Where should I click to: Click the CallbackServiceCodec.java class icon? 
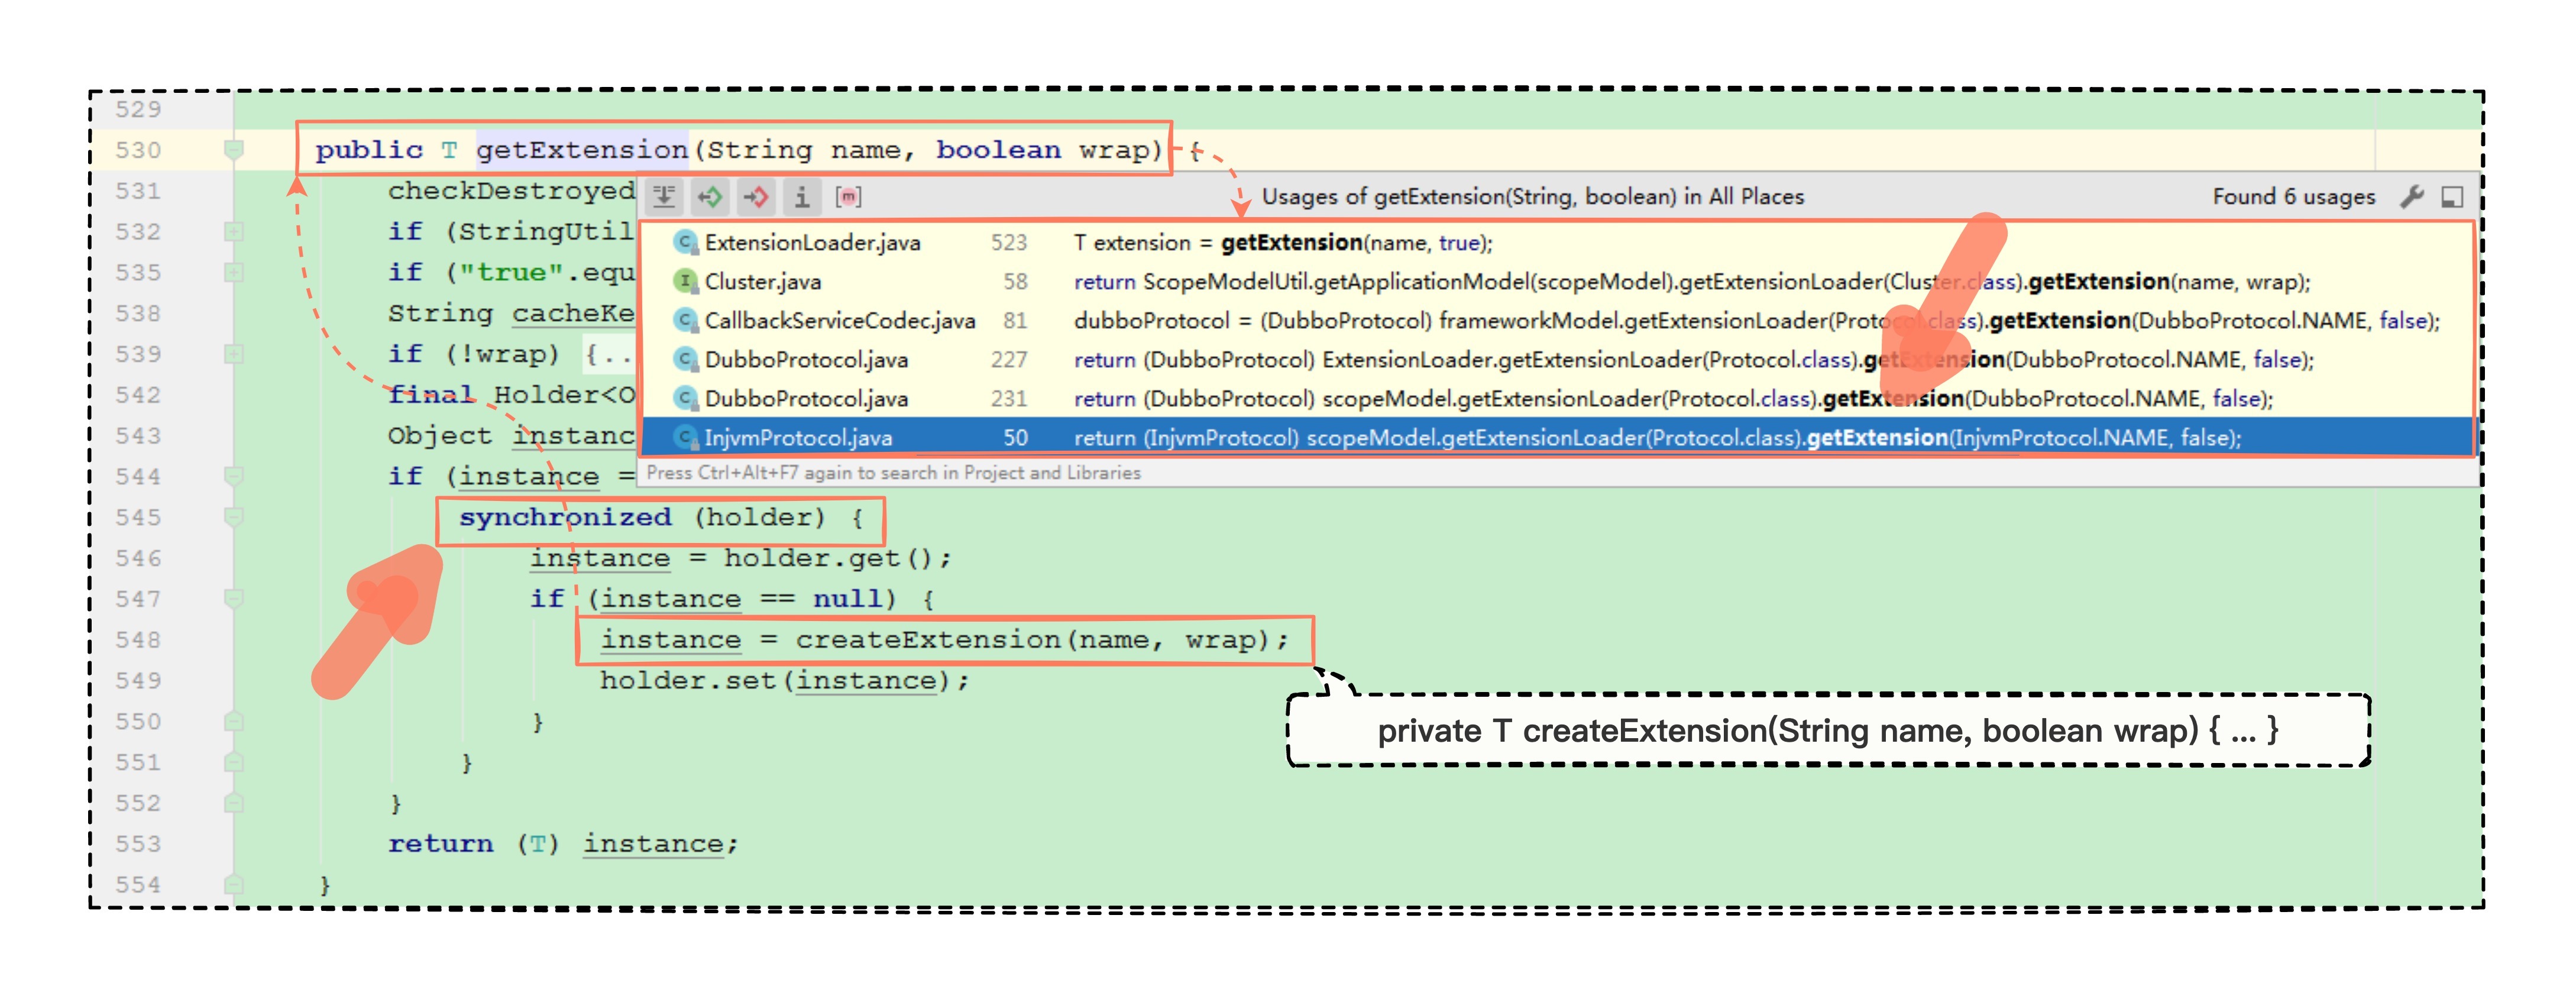click(x=685, y=321)
